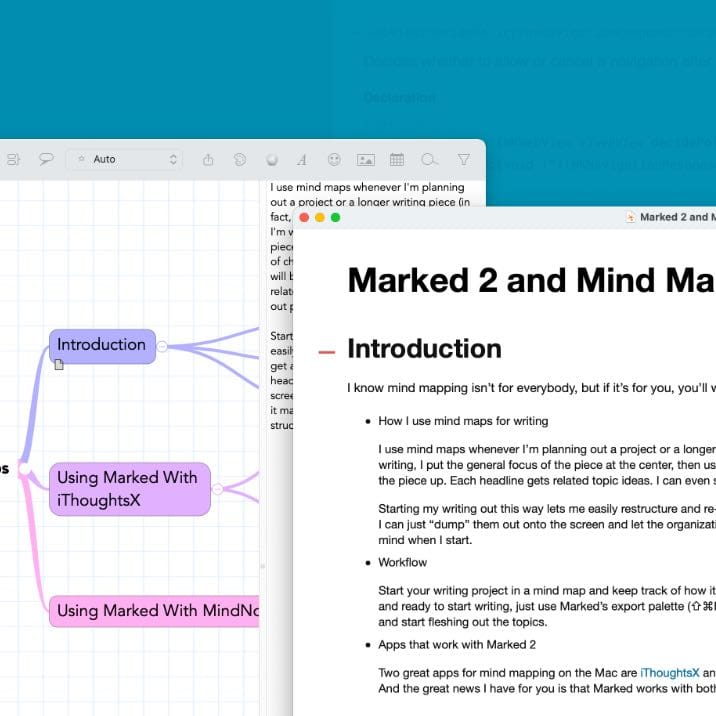
Task: Open the emoji smiley icon picker
Action: (334, 159)
